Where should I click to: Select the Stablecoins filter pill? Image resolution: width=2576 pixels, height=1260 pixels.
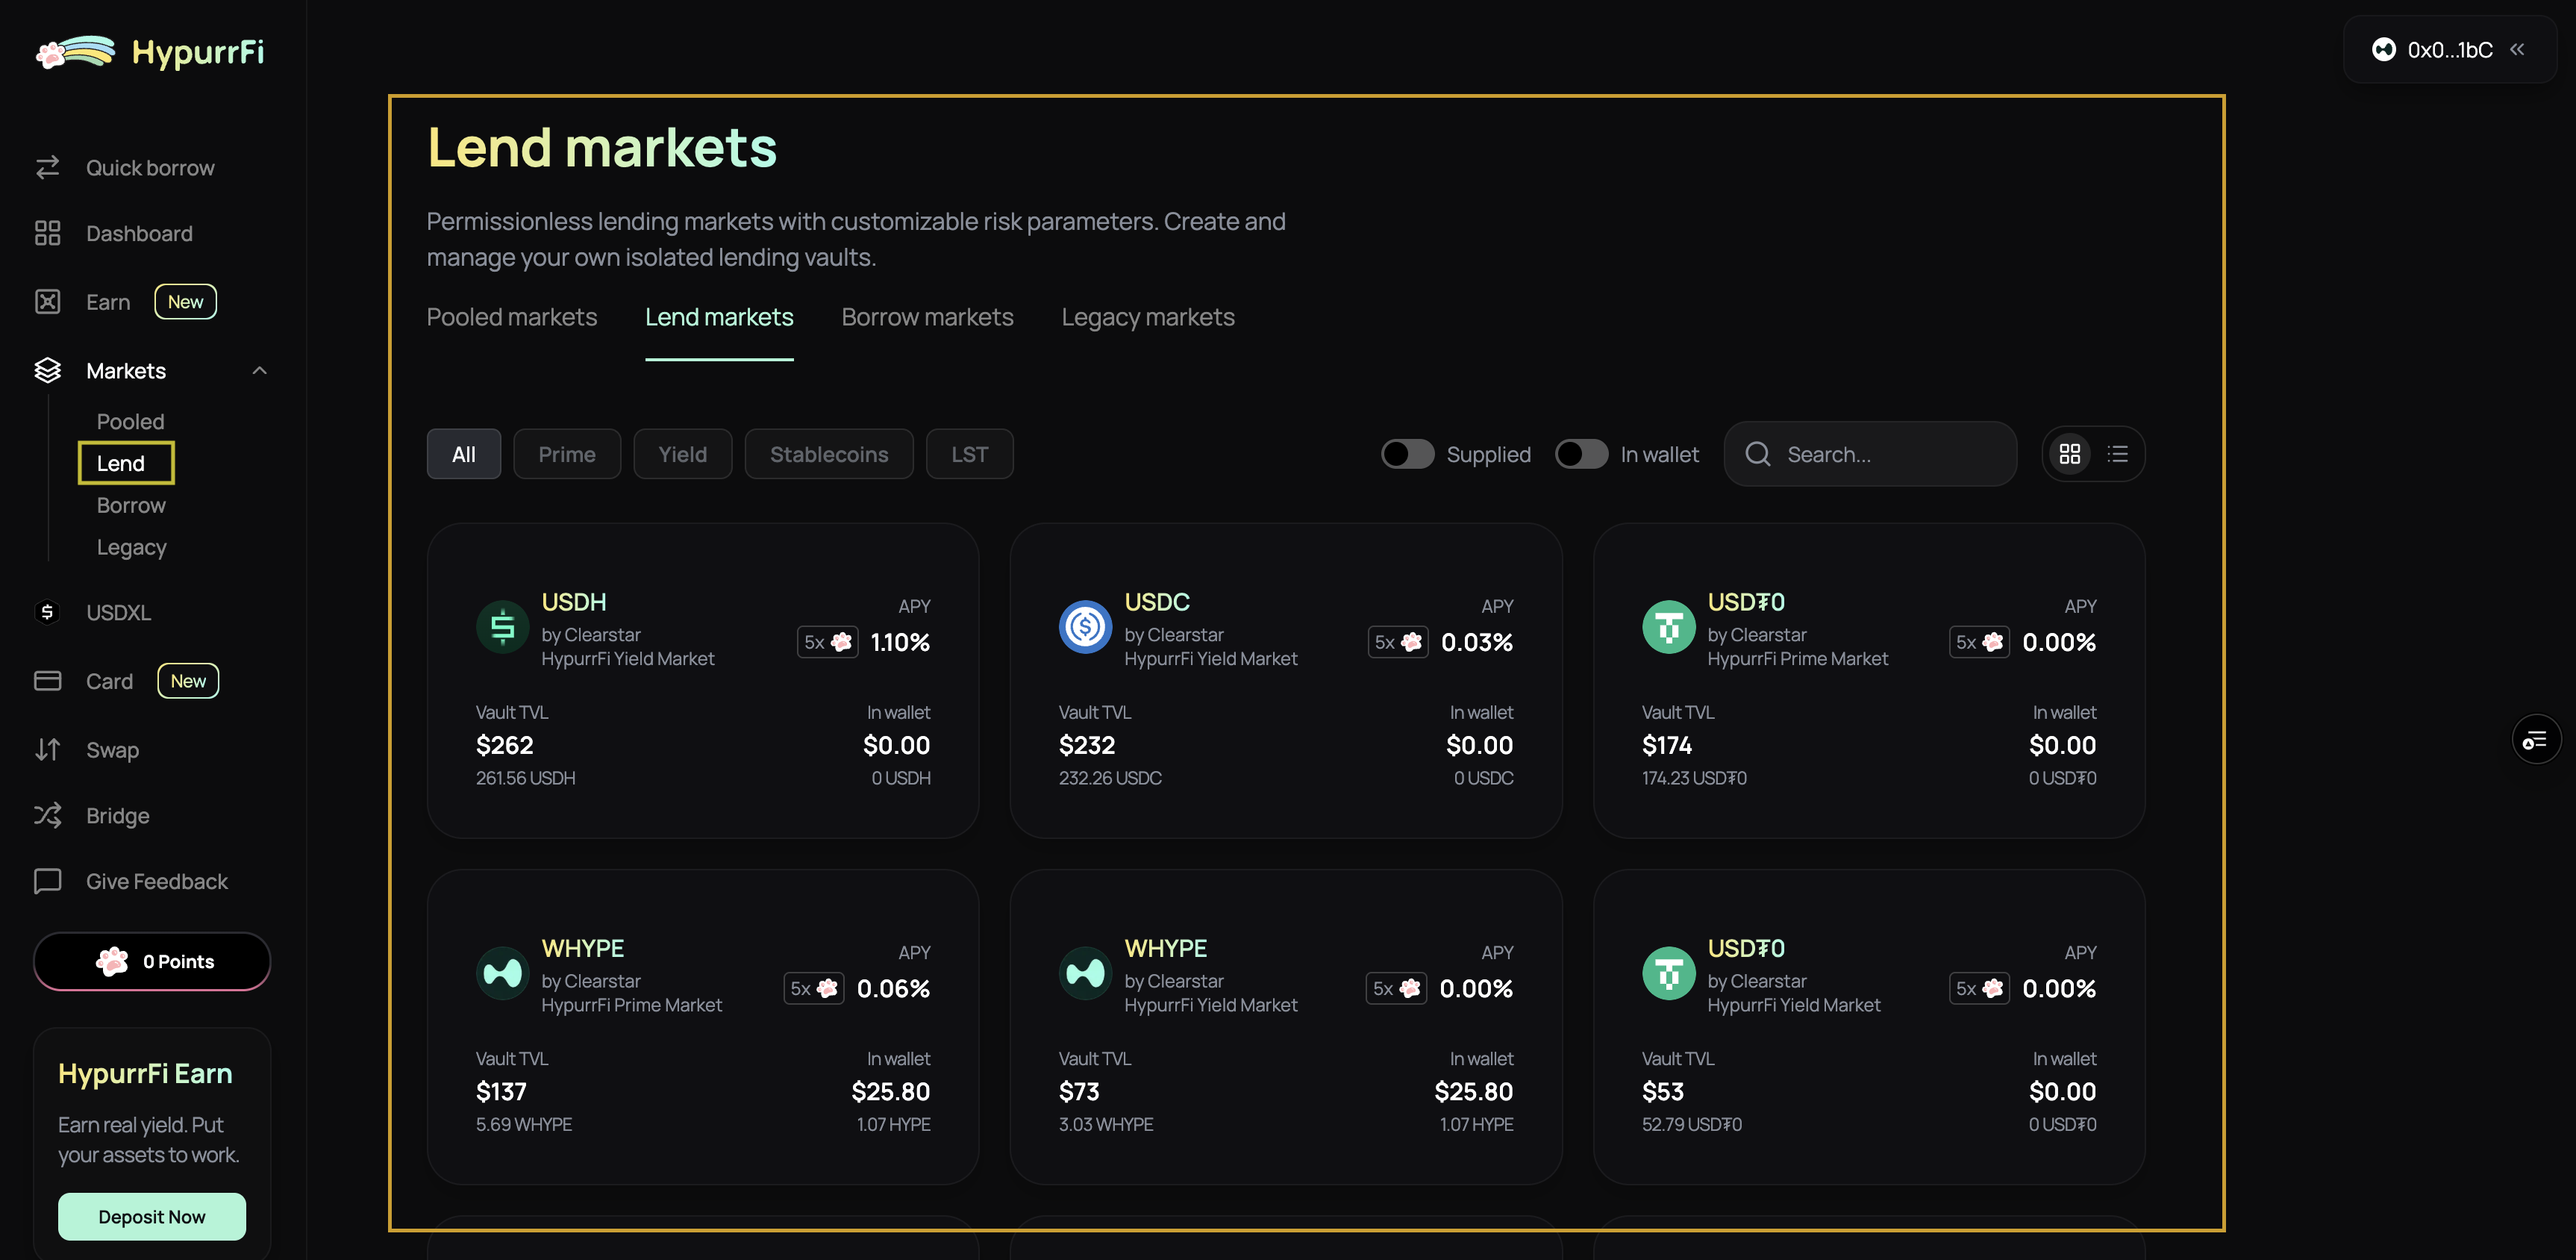click(829, 453)
